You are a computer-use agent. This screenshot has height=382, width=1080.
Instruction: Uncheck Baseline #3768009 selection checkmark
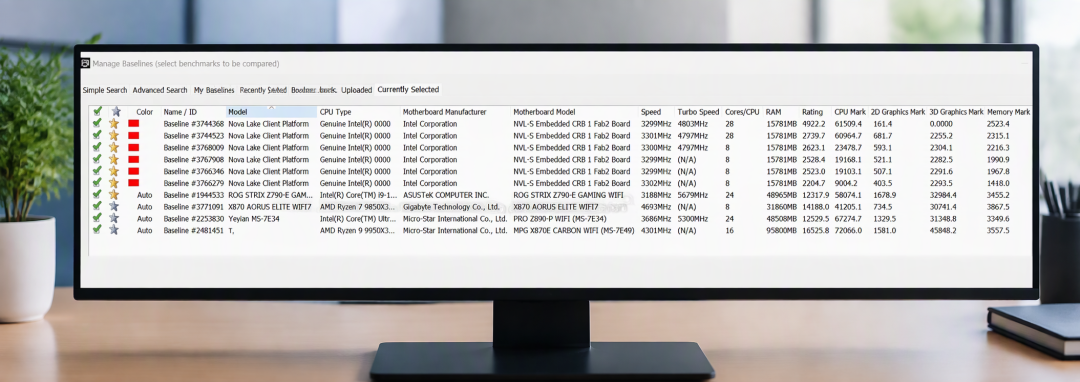[x=97, y=147]
